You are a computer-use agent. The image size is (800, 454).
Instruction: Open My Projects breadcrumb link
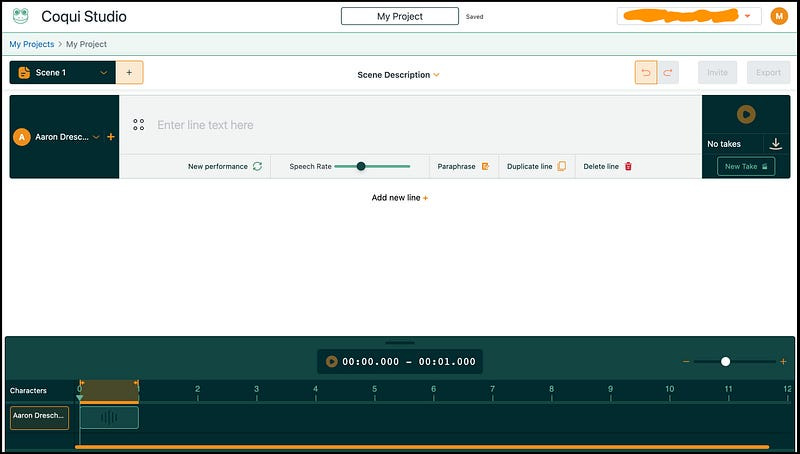(x=32, y=44)
